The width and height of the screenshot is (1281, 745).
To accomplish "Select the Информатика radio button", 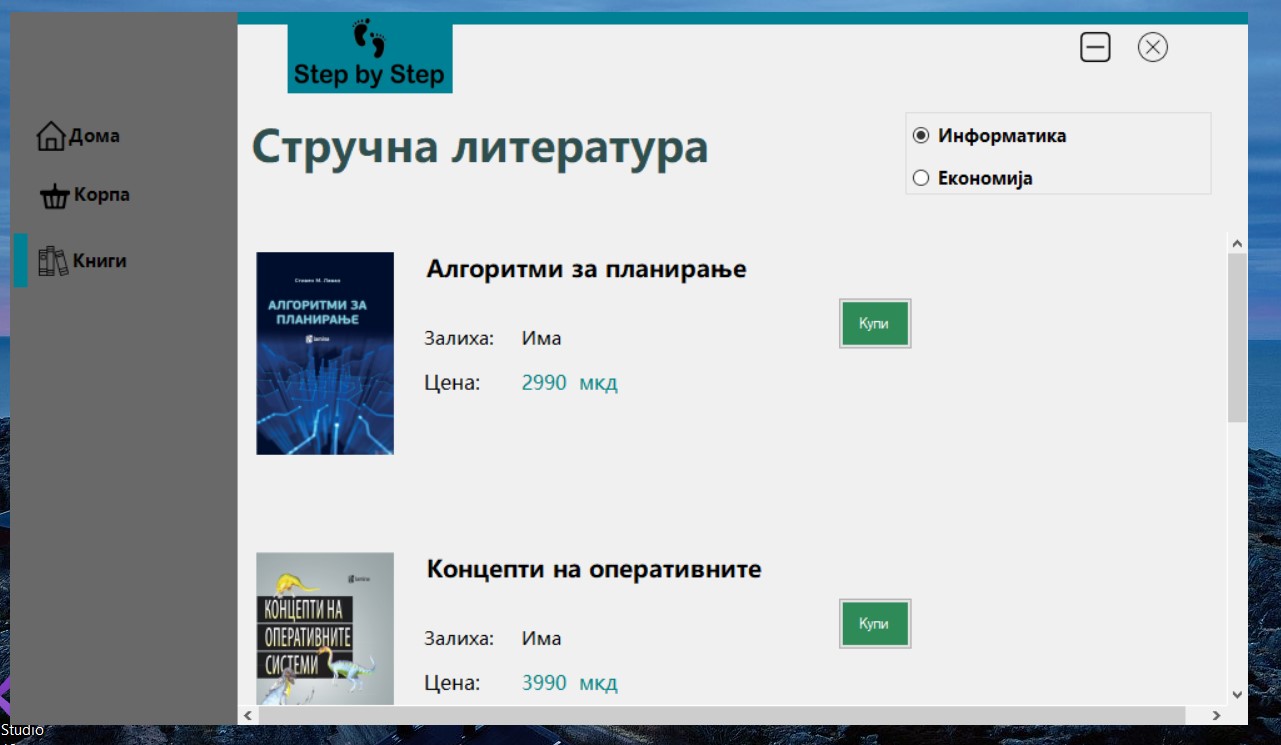I will click(921, 135).
